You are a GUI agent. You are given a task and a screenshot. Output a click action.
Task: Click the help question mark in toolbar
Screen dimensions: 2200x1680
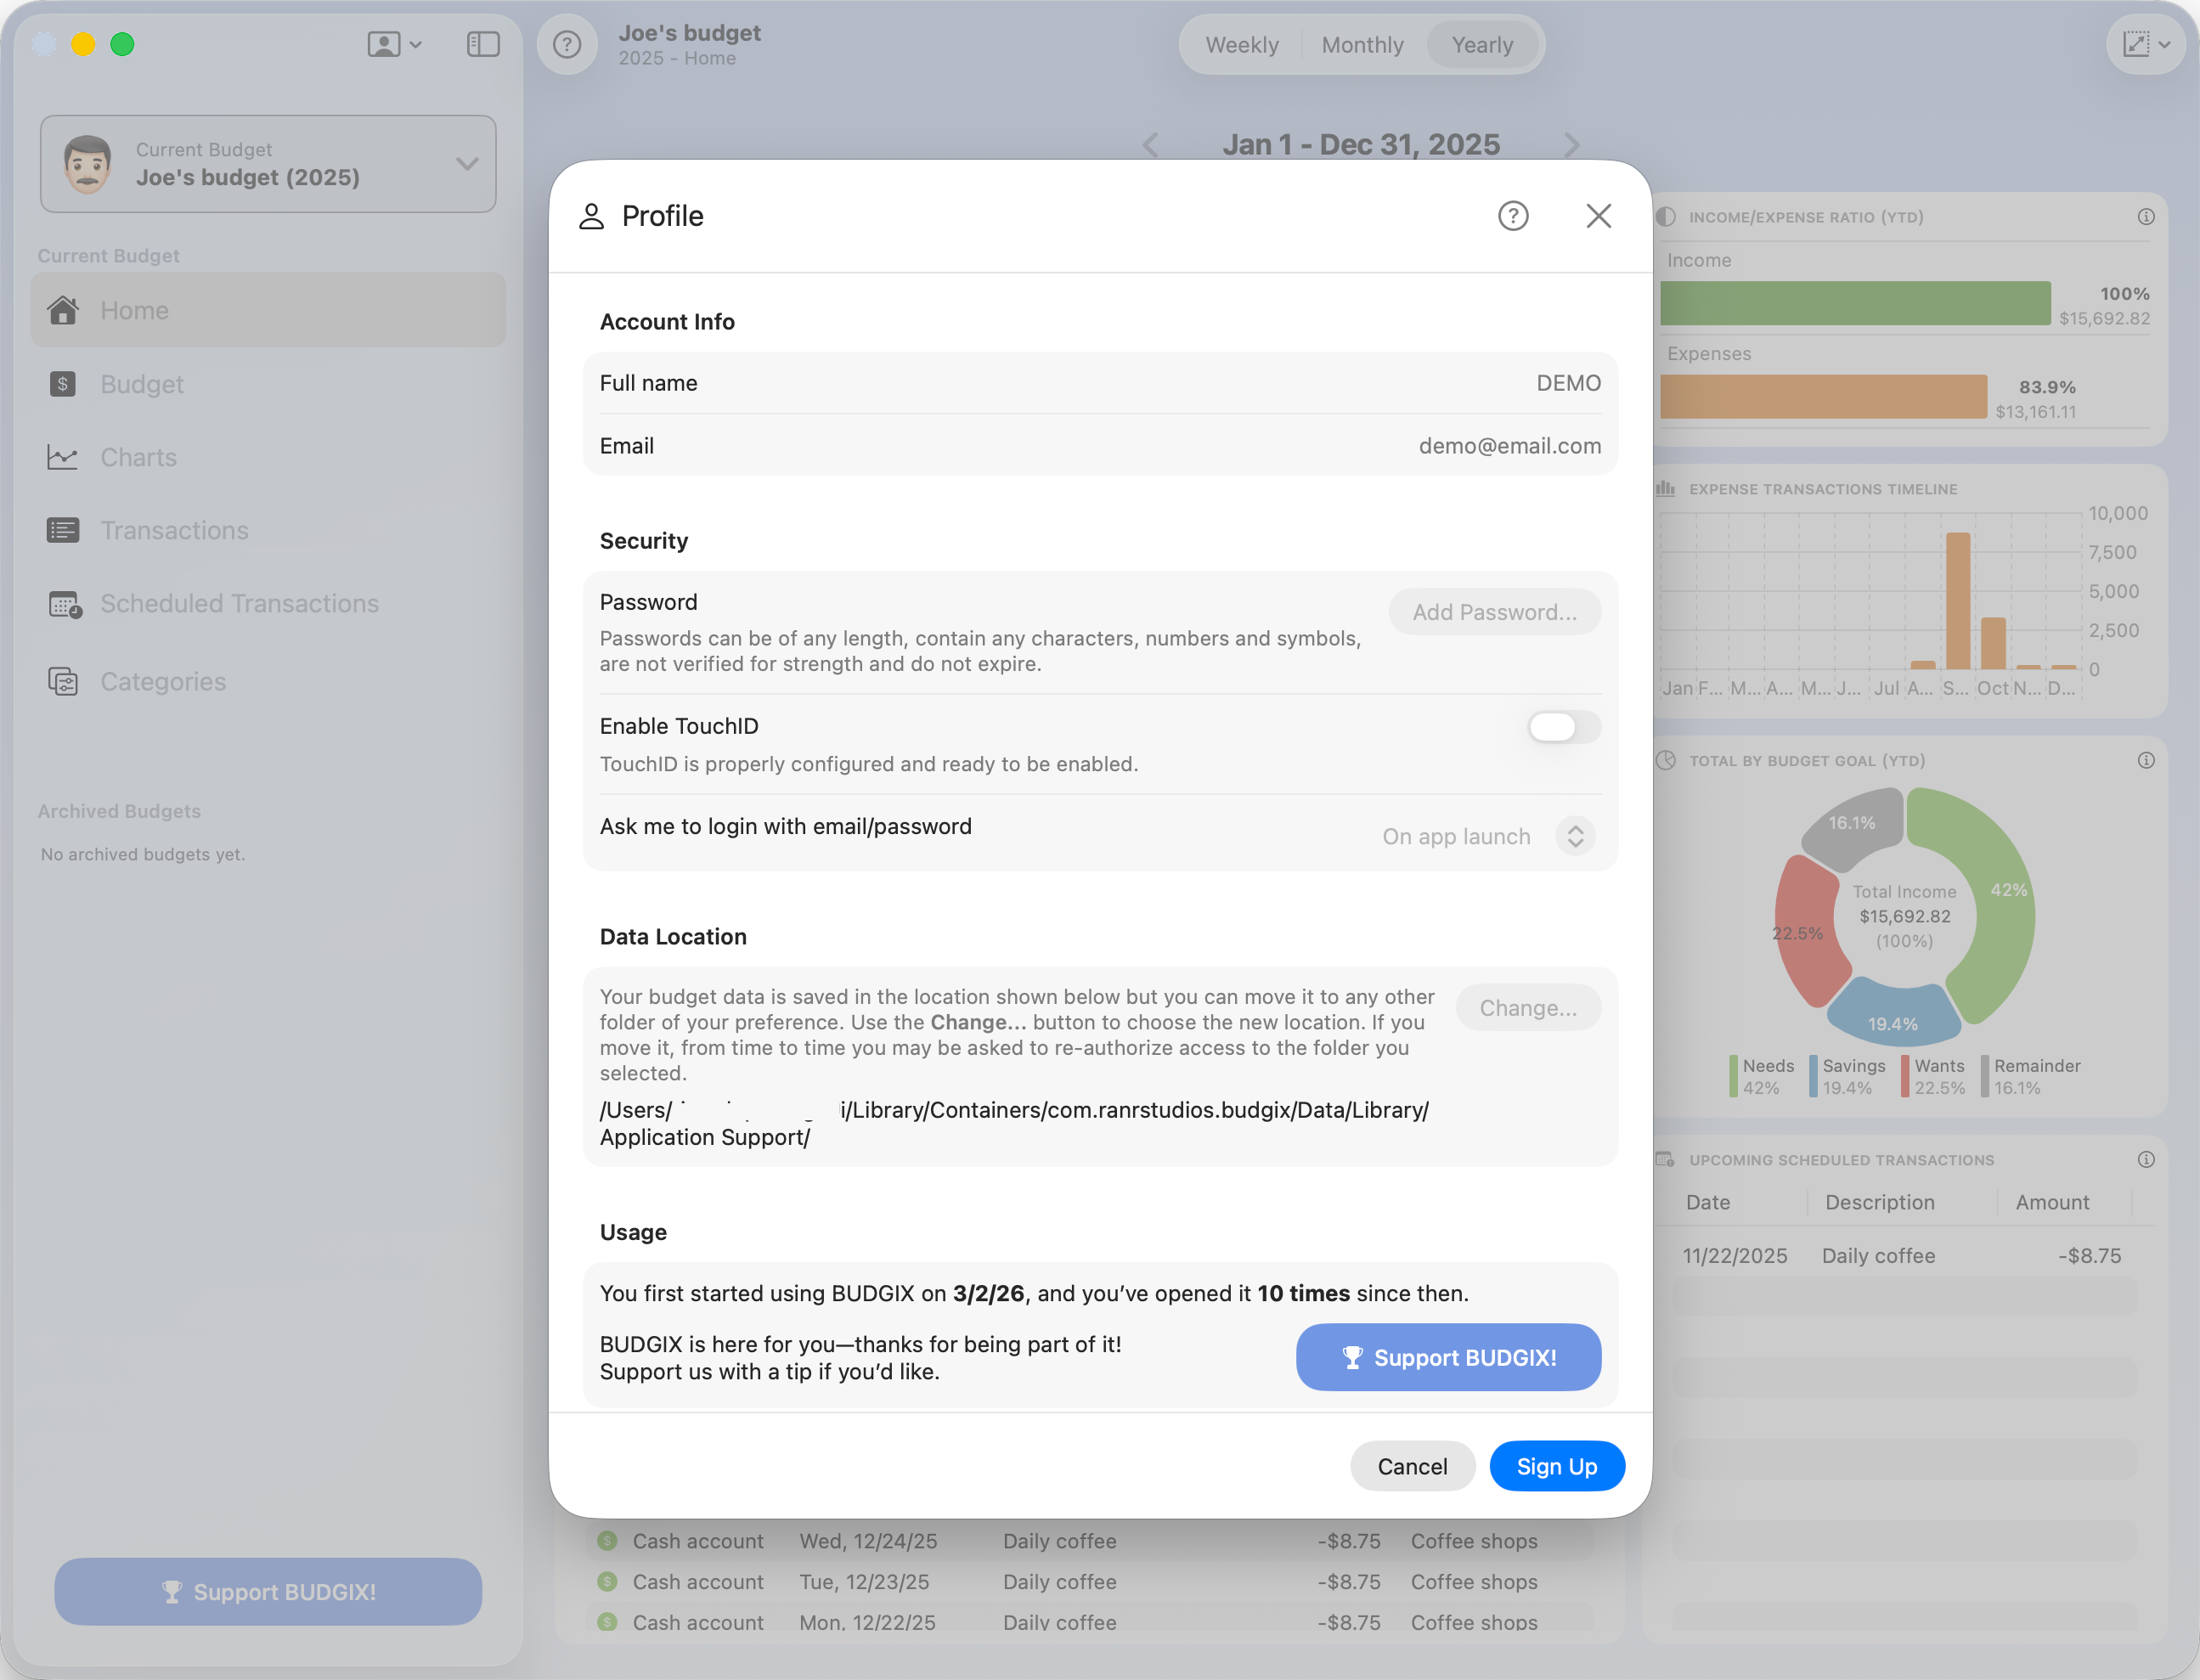(567, 44)
